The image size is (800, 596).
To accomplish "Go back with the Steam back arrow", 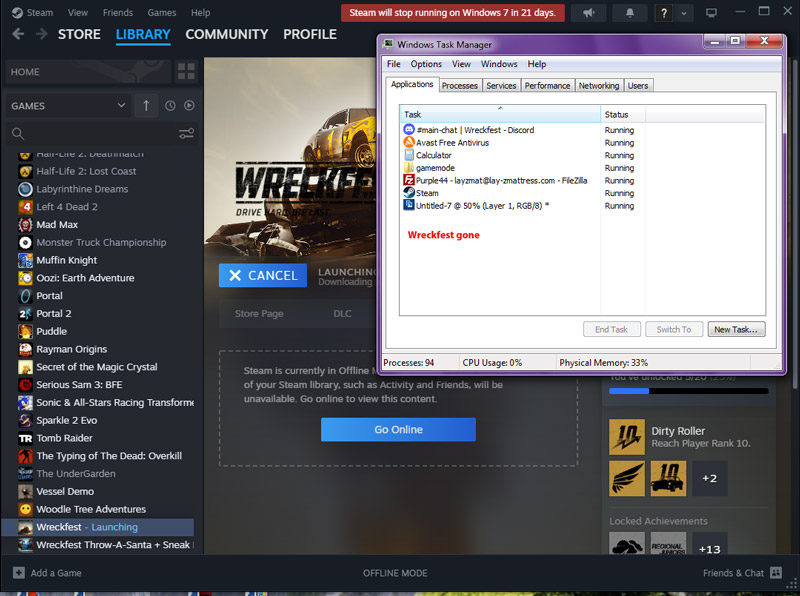I will [18, 34].
